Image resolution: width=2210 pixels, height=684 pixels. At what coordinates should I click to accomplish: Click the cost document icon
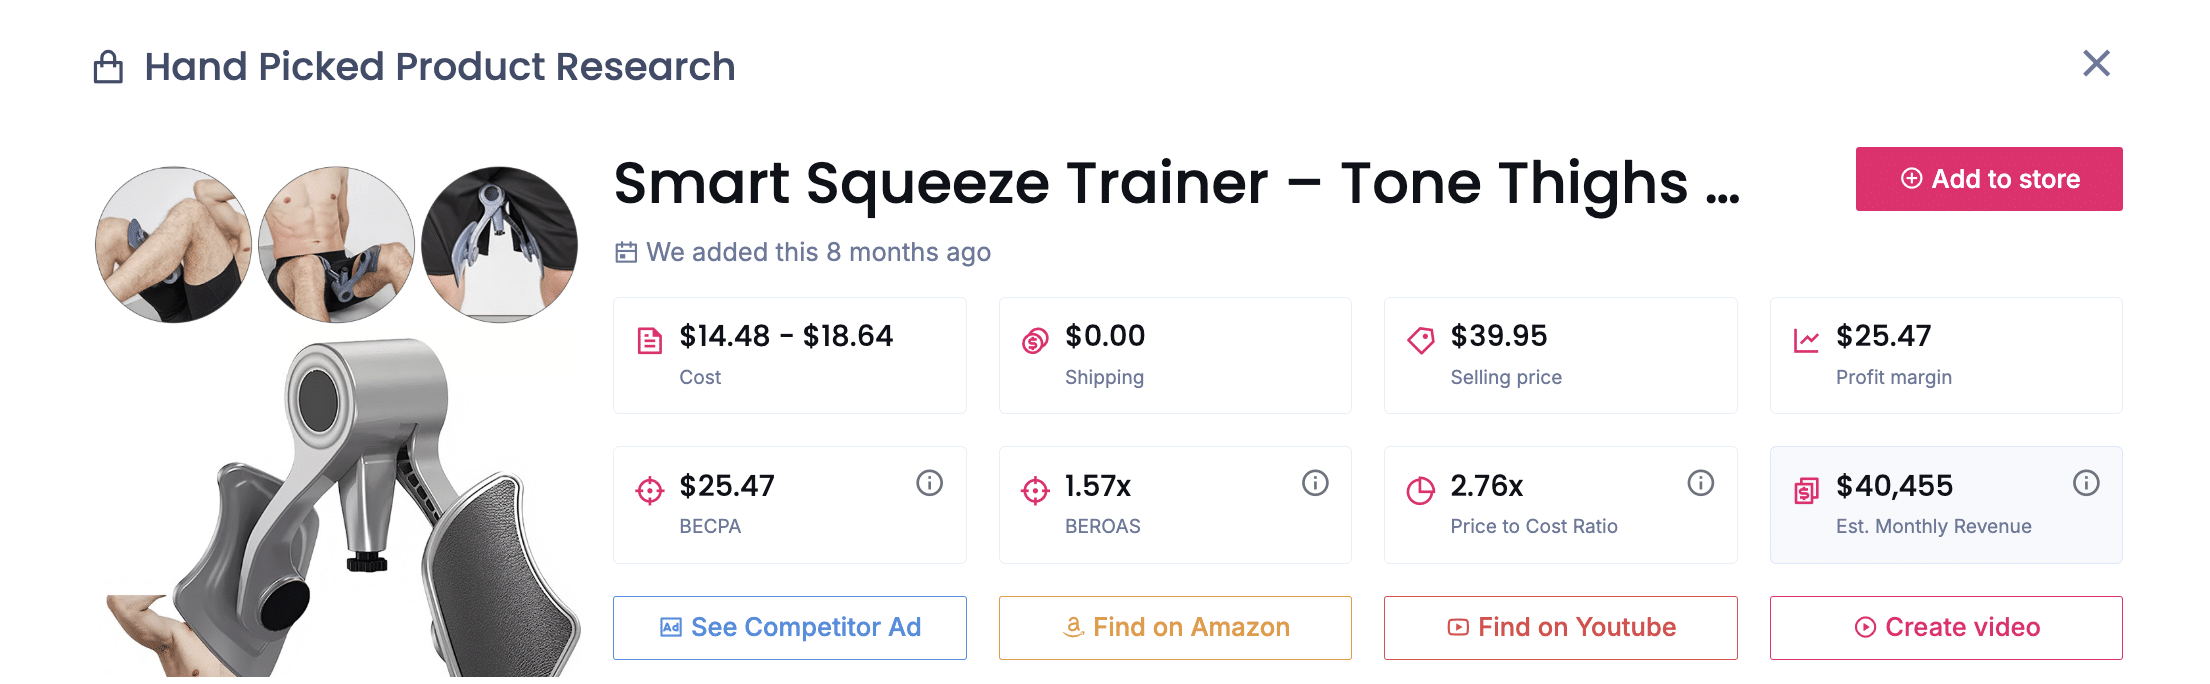pos(650,339)
